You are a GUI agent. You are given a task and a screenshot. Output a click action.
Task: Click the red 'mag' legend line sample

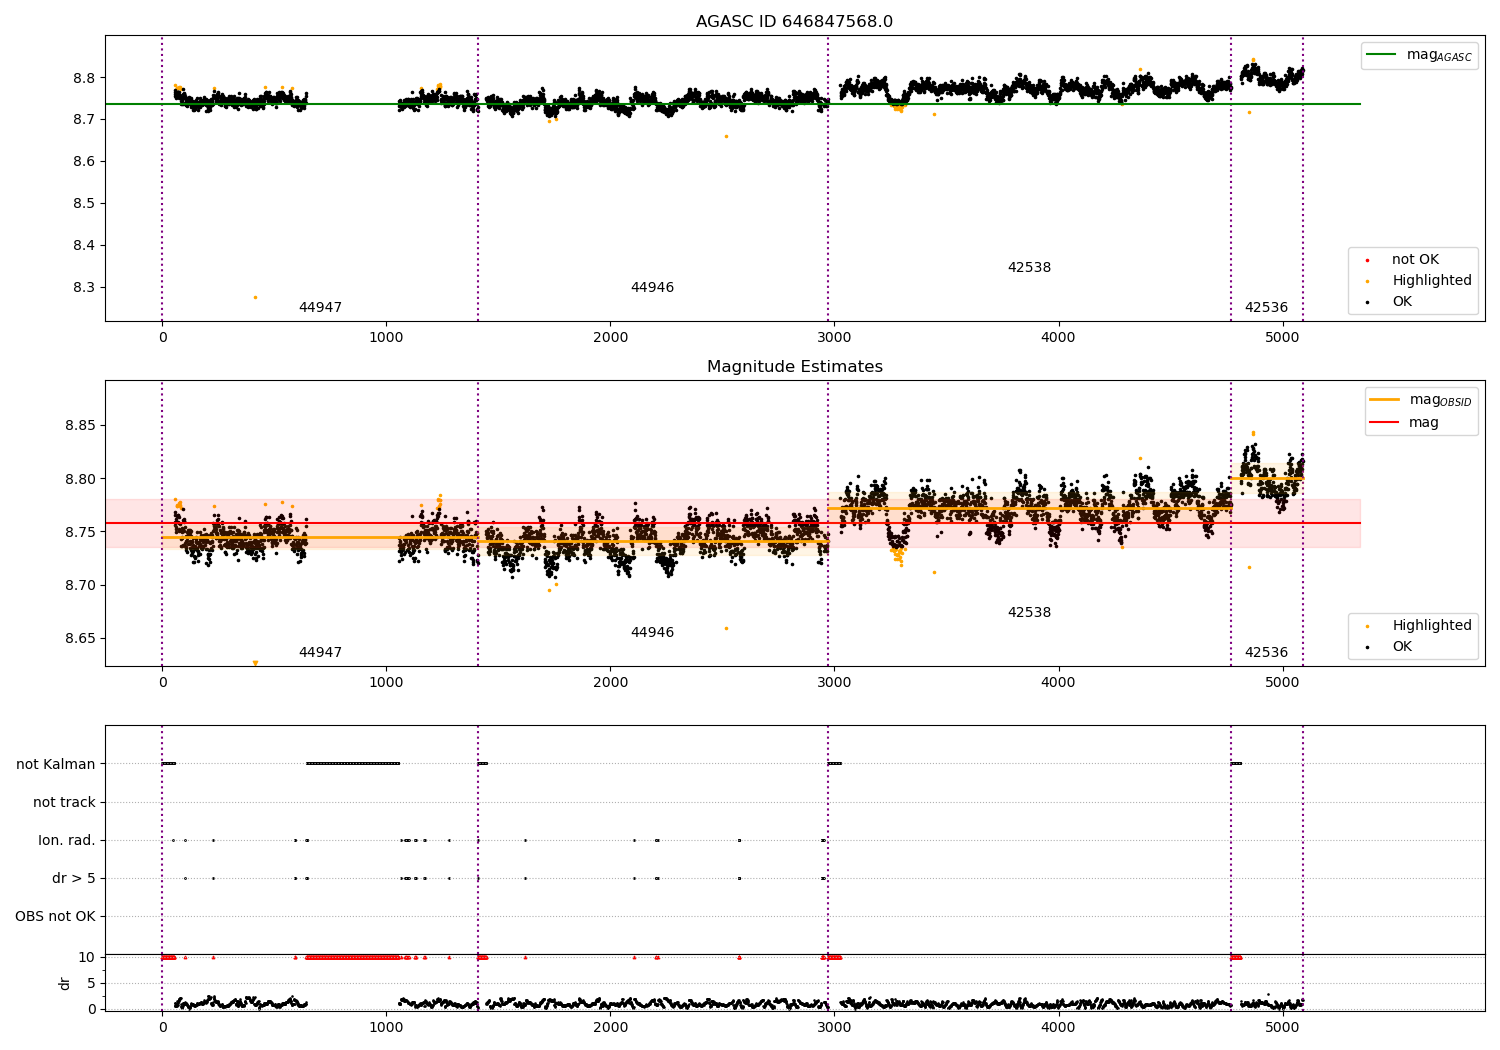[x=1385, y=422]
